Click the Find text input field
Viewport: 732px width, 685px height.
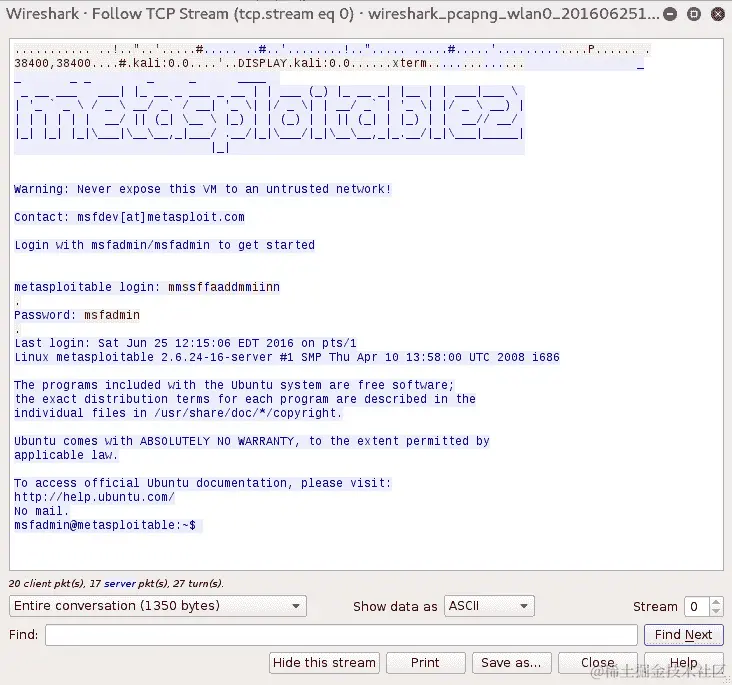coord(341,635)
